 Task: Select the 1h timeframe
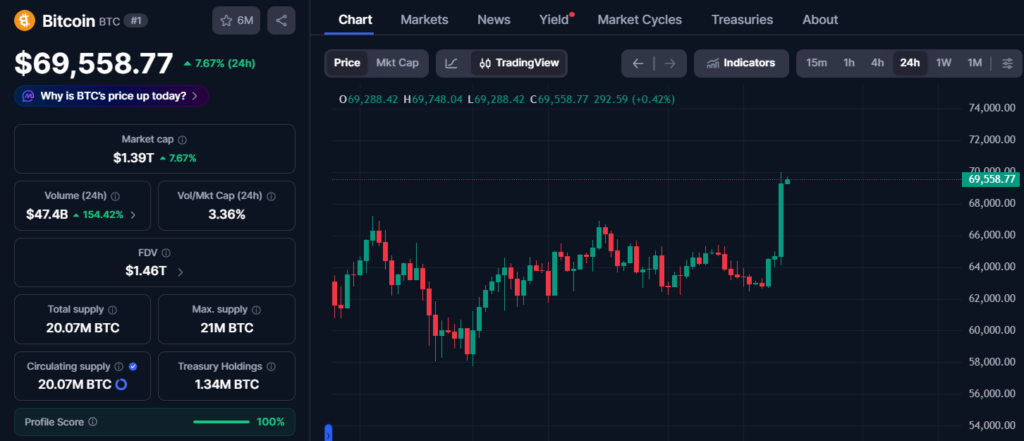(x=849, y=63)
